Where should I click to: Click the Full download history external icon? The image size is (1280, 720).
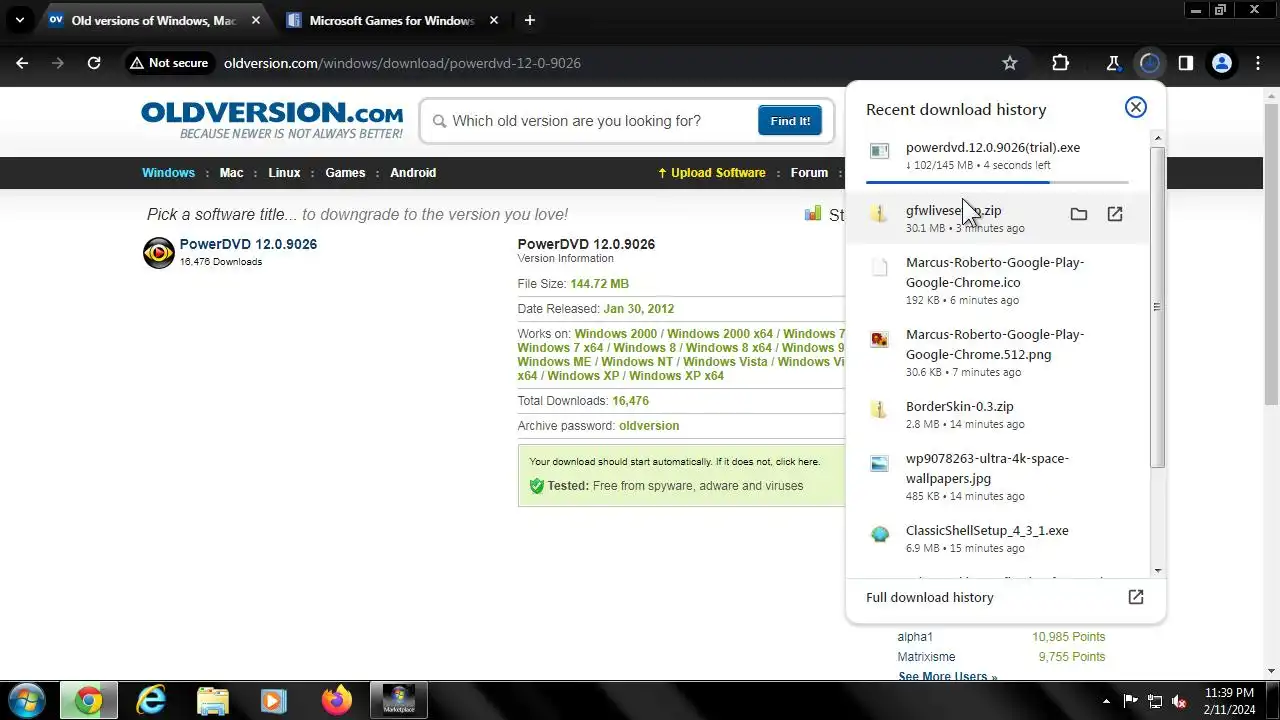(x=1136, y=597)
